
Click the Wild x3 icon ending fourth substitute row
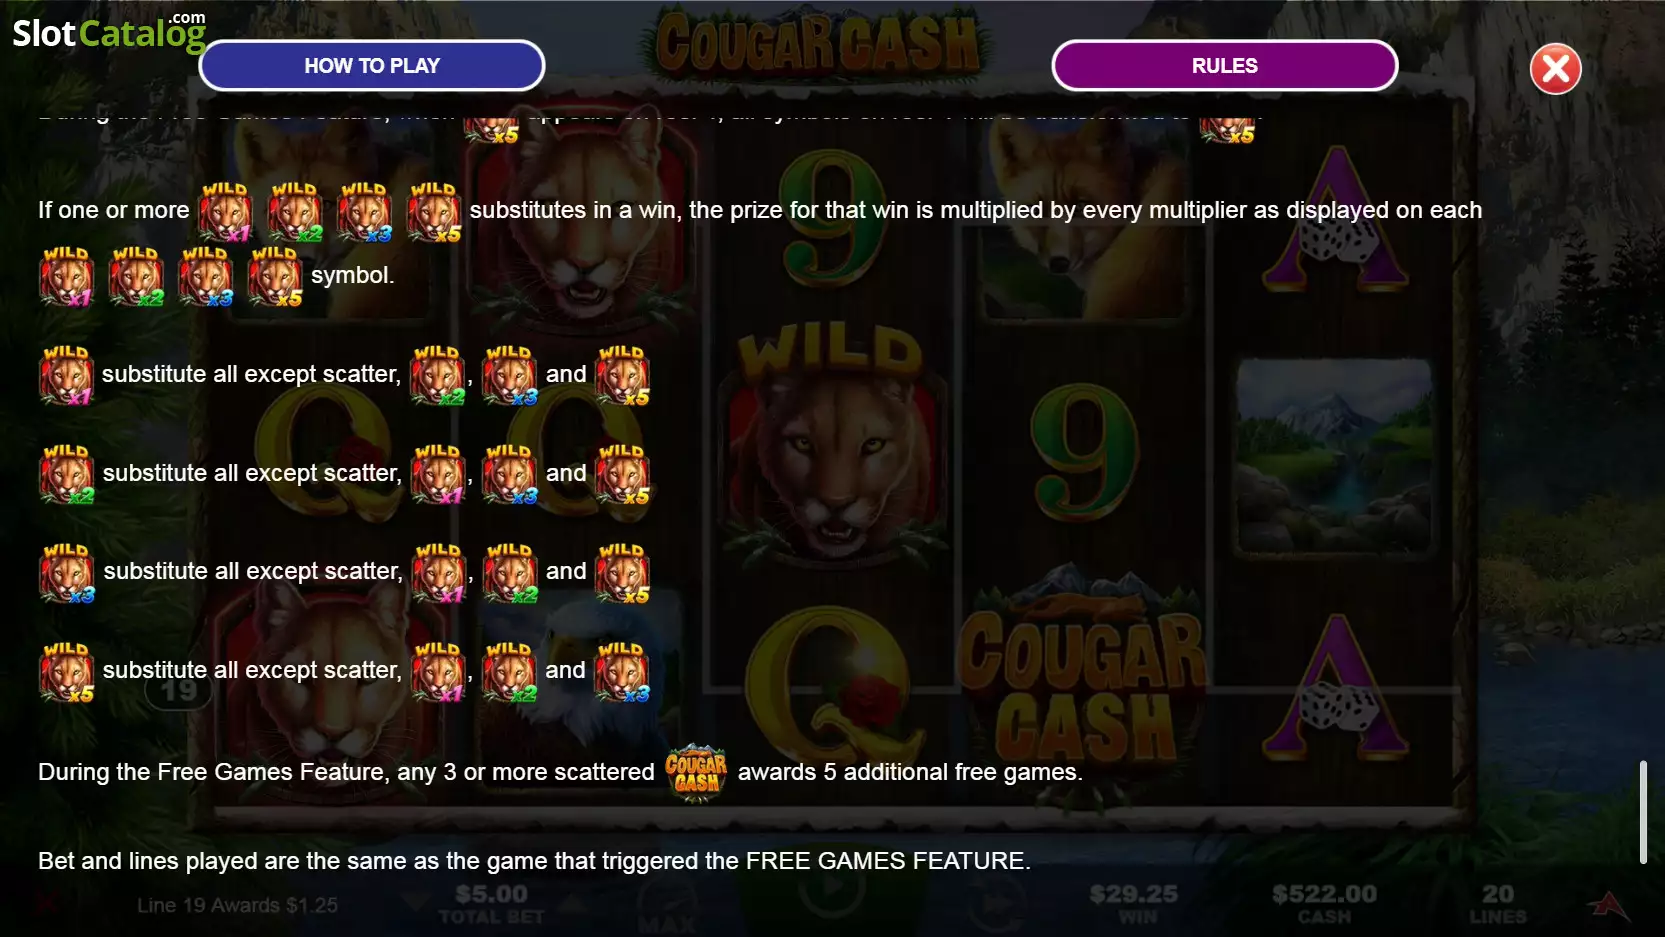pyautogui.click(x=622, y=671)
